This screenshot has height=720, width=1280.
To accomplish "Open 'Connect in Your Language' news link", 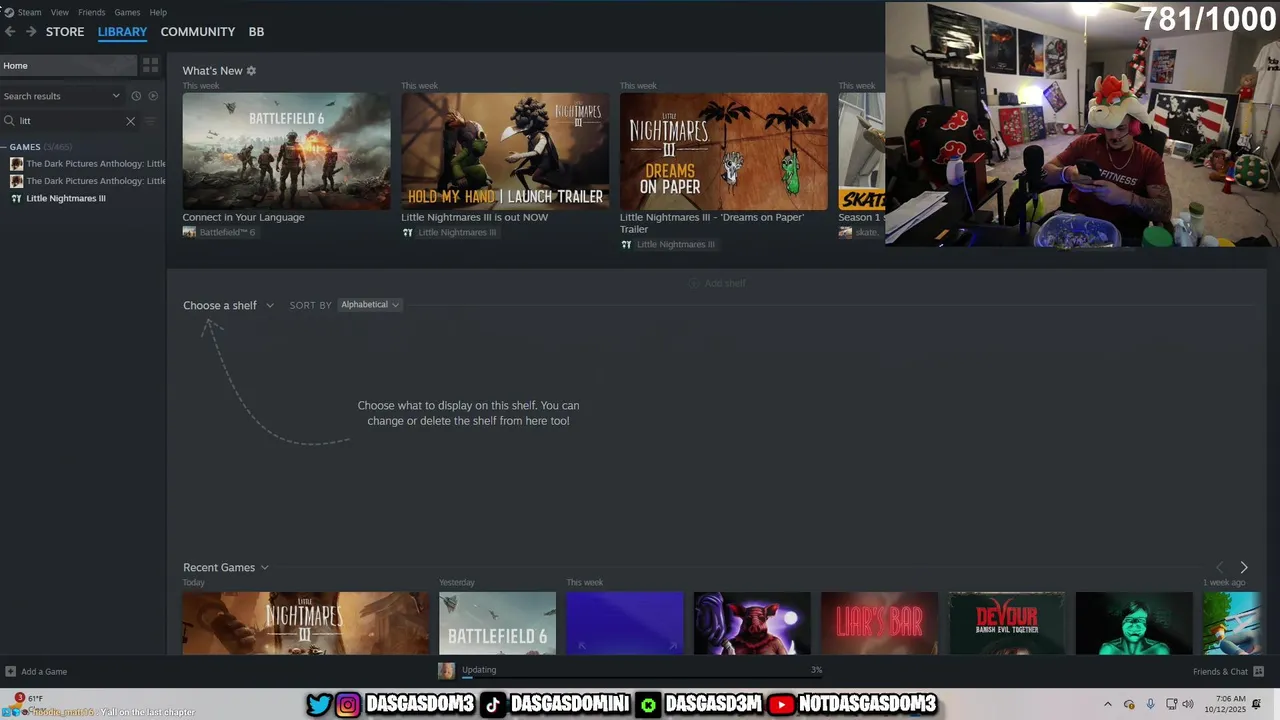I will 243,217.
